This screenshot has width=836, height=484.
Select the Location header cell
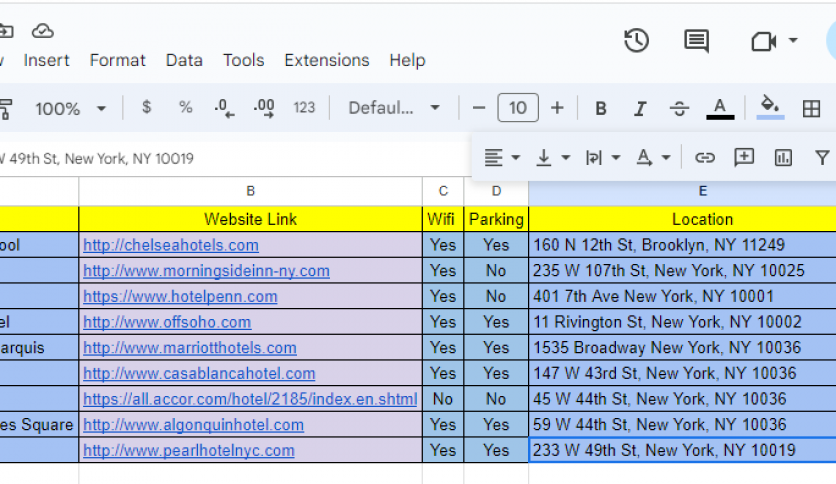pyautogui.click(x=682, y=219)
